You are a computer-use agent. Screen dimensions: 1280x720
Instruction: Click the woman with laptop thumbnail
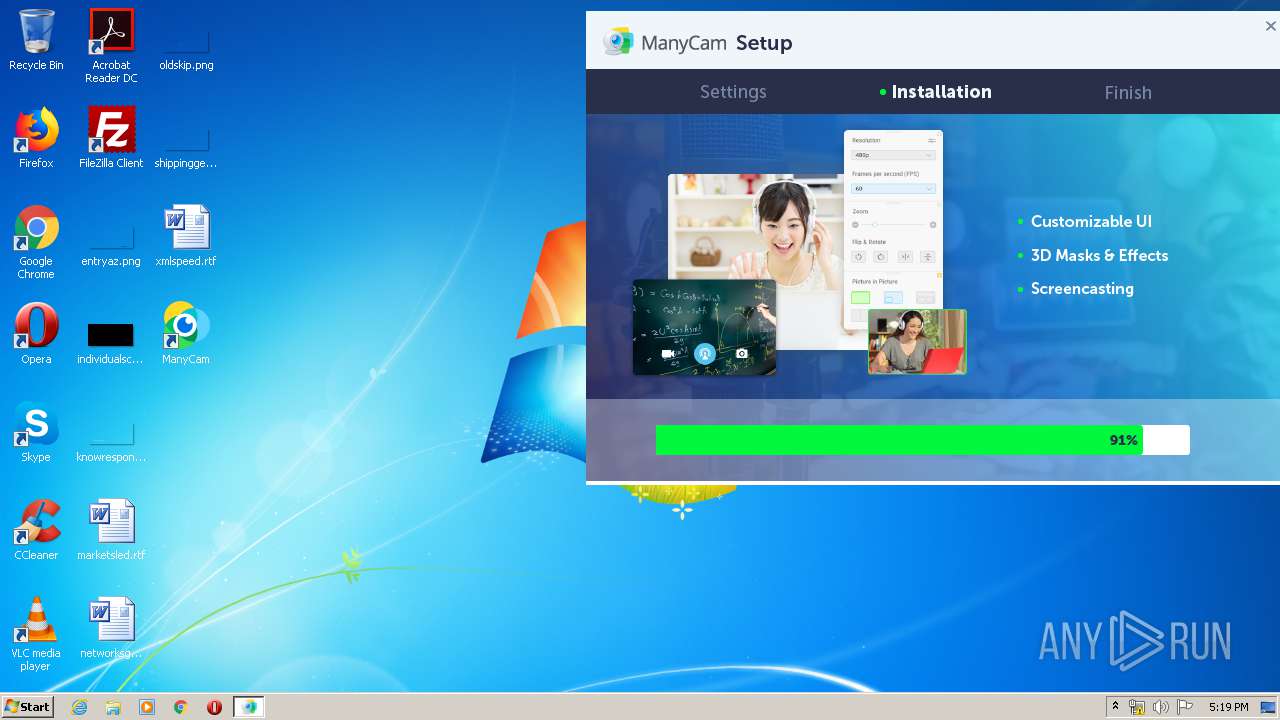pos(917,341)
